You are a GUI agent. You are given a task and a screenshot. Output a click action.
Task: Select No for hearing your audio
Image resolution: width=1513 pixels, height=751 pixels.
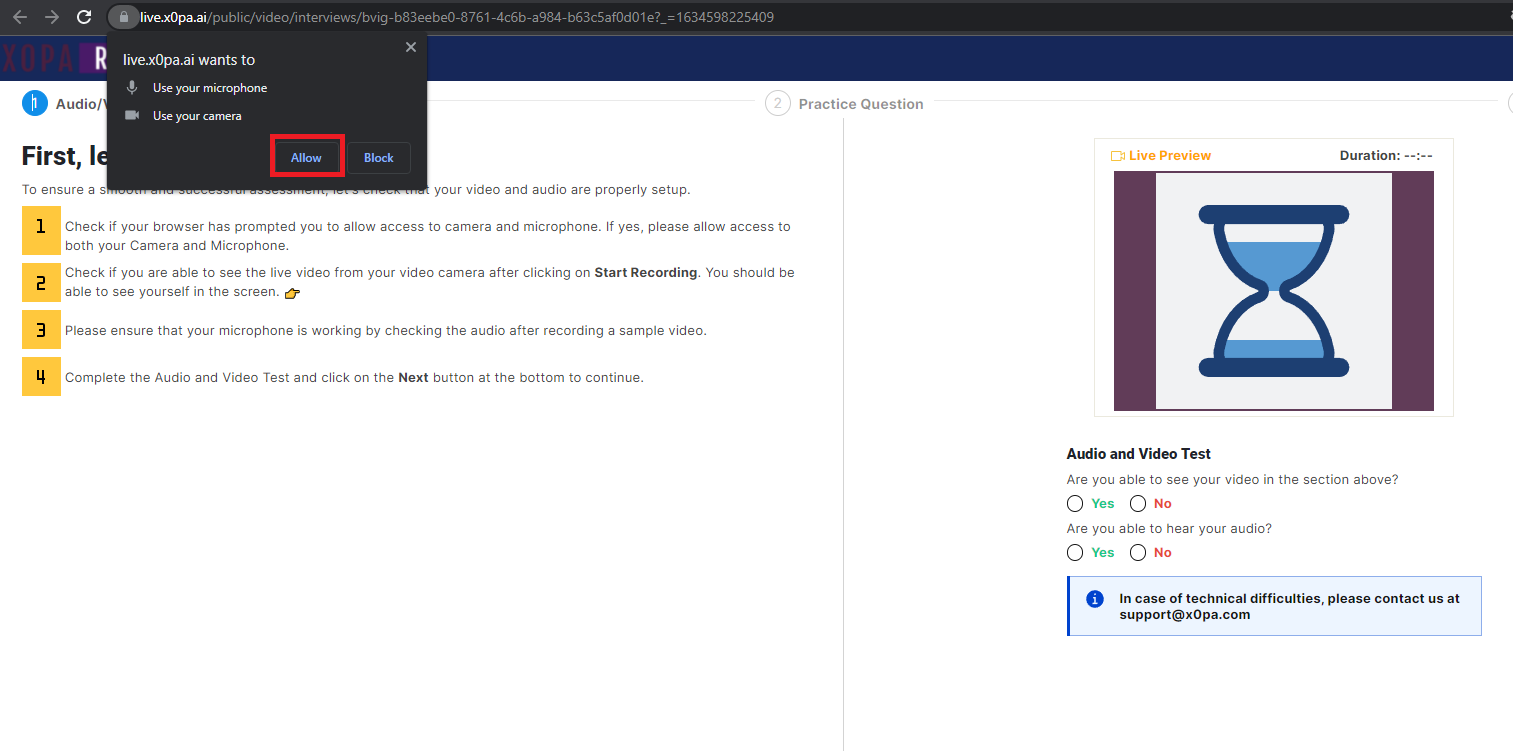pos(1138,553)
